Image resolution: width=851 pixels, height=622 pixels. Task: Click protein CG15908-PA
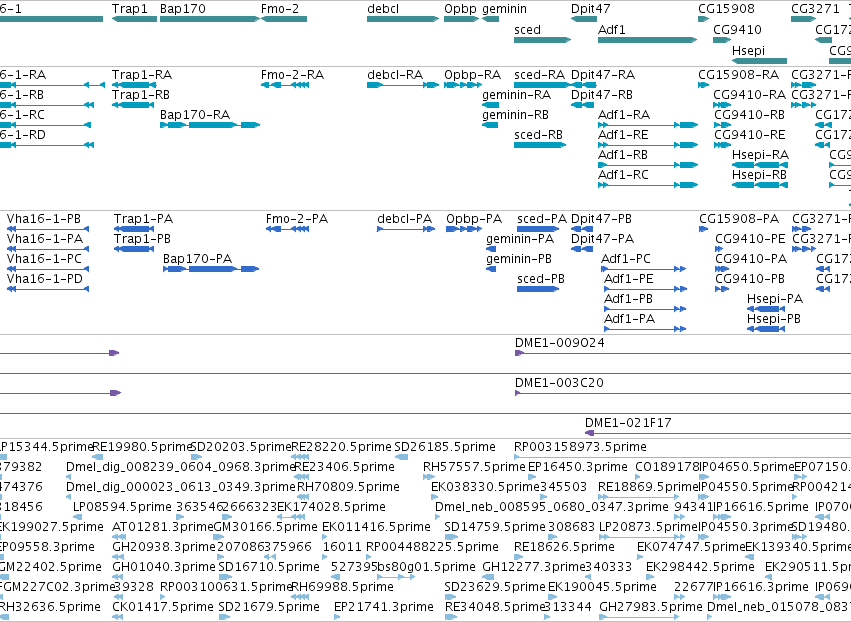pyautogui.click(x=739, y=219)
